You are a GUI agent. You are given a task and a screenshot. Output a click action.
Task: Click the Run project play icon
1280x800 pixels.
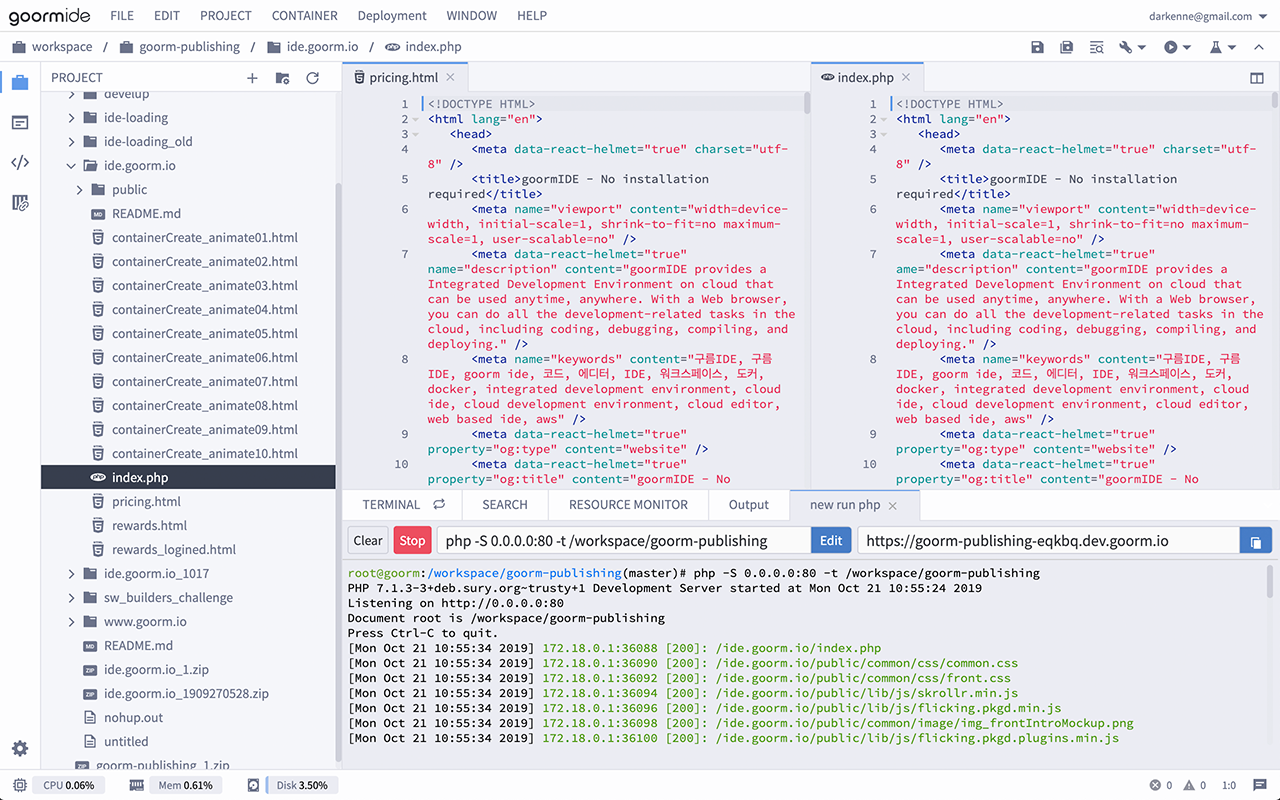[x=1170, y=47]
